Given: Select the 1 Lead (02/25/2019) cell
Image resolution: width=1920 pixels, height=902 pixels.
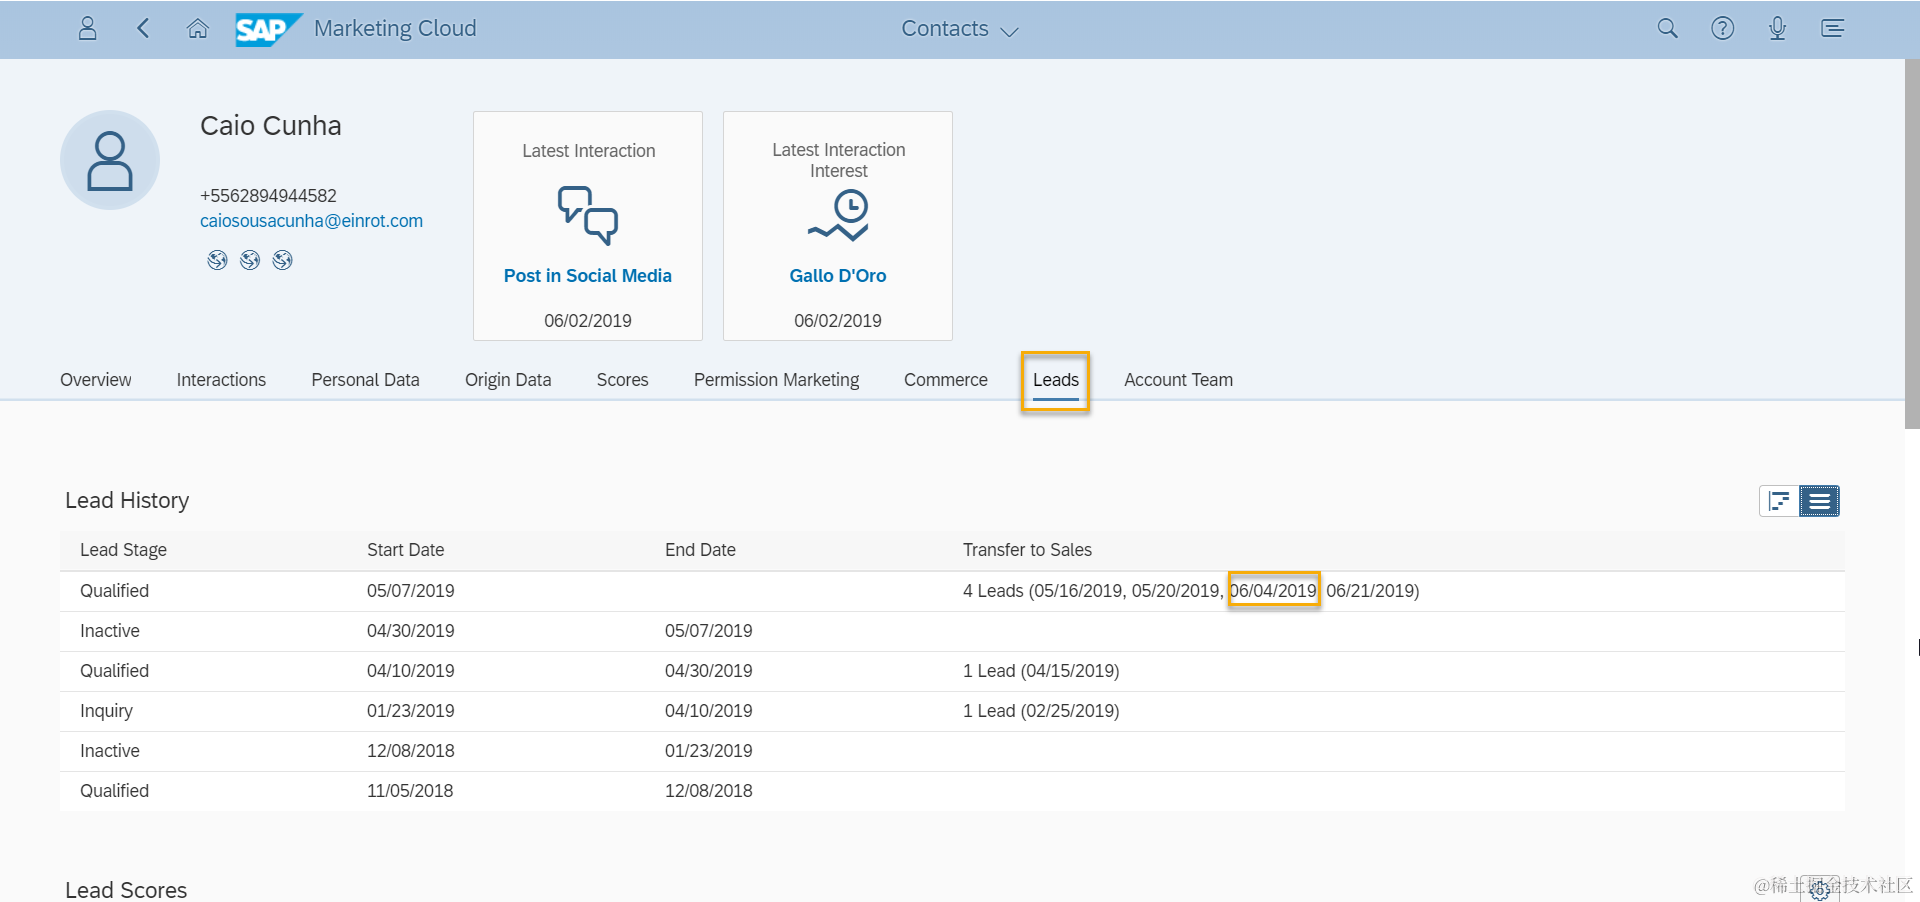Looking at the screenshot, I should tap(1041, 711).
